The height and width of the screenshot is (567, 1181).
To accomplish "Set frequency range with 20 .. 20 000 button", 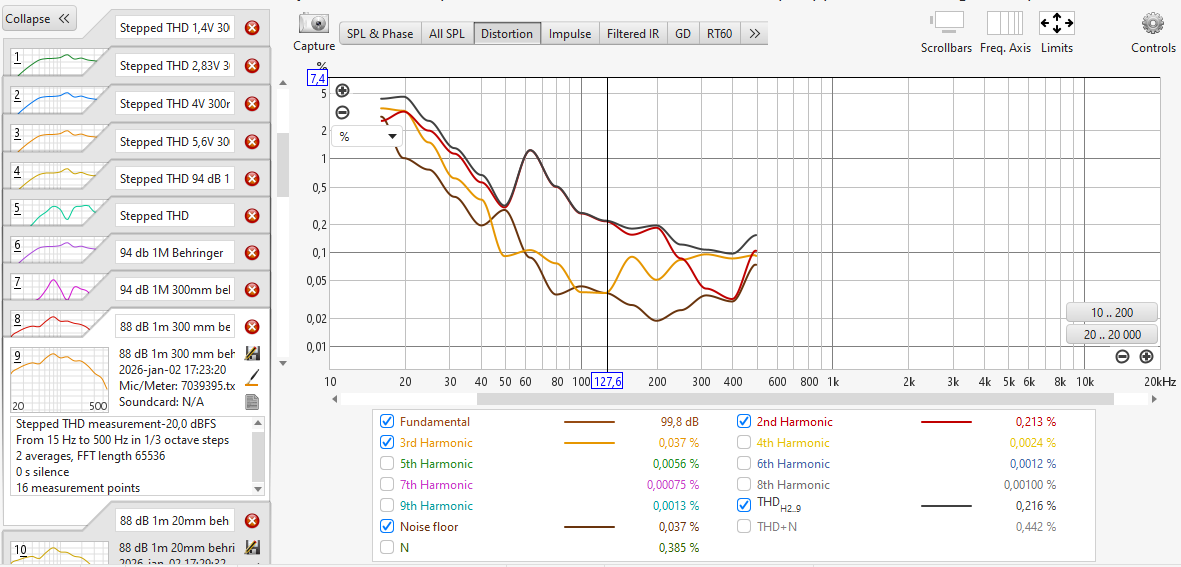I will (1111, 335).
